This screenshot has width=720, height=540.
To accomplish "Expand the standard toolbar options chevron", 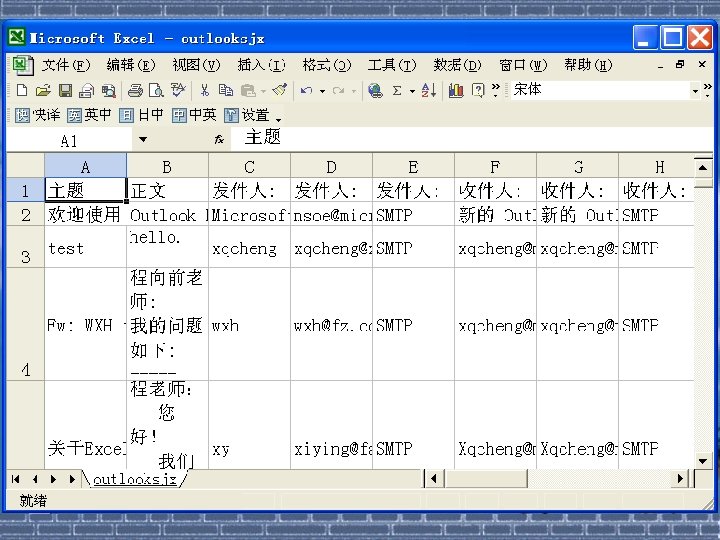I will [x=496, y=90].
